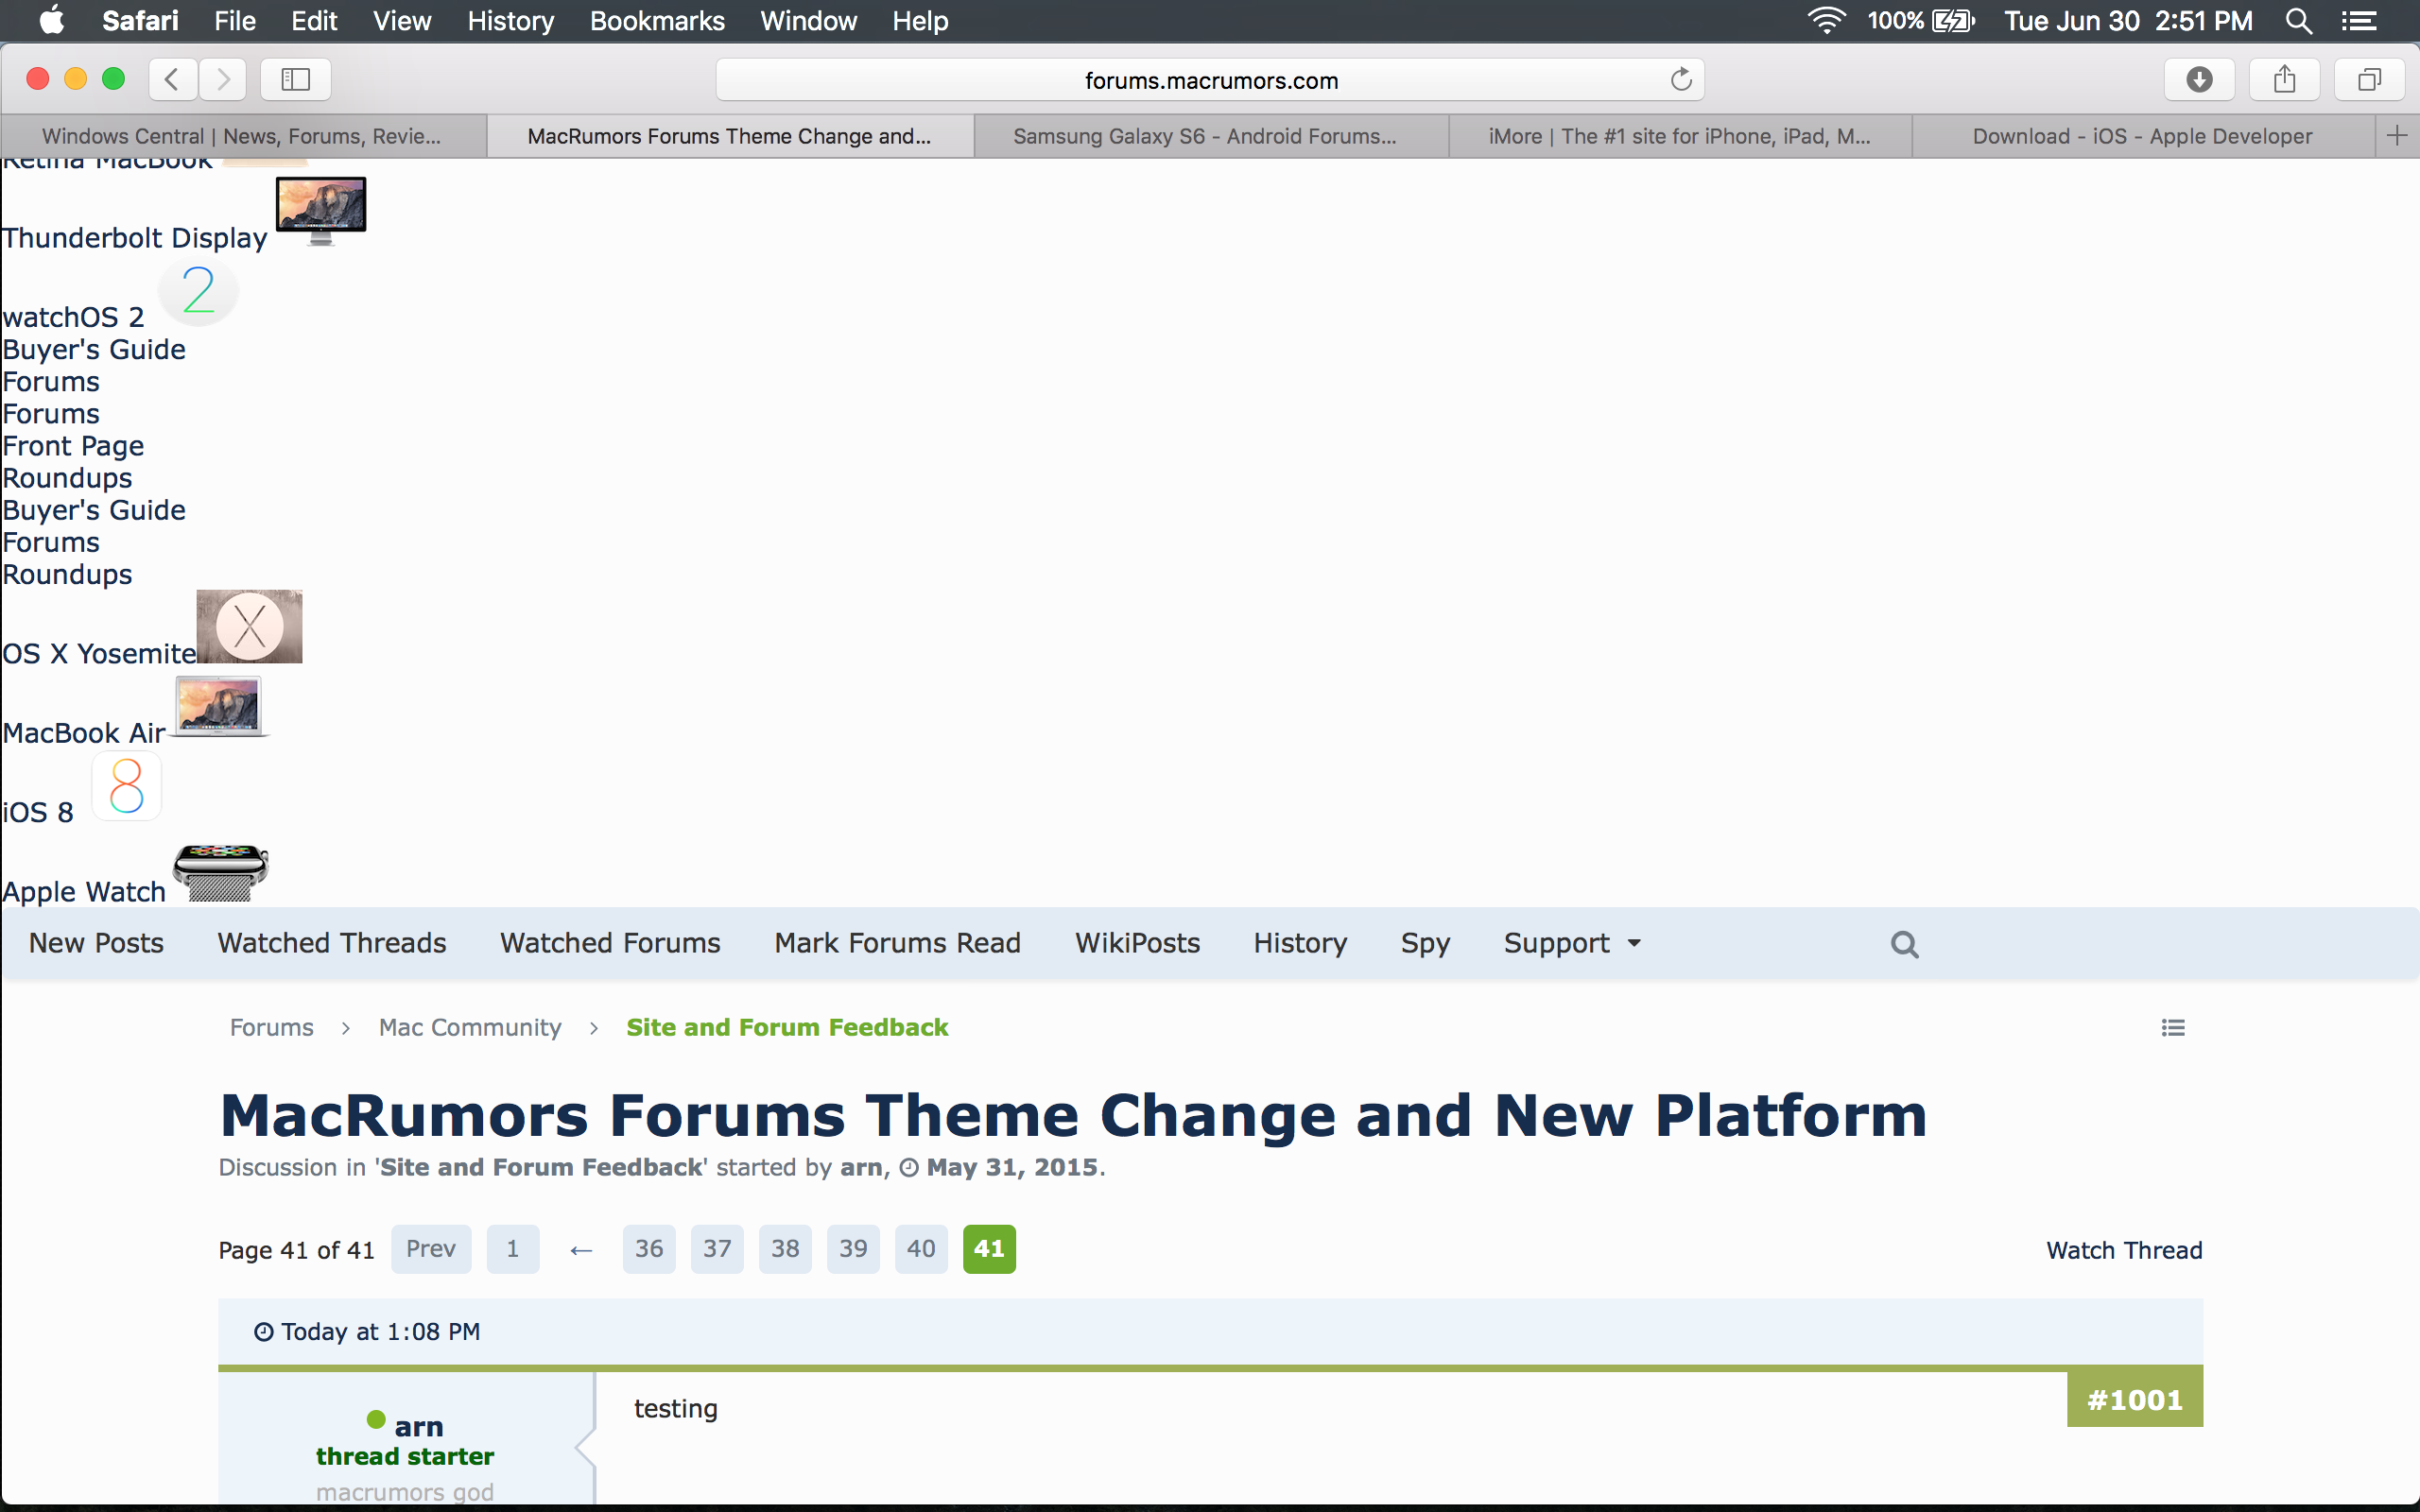Image resolution: width=2420 pixels, height=1512 pixels.
Task: Open the Window menu
Action: (x=808, y=21)
